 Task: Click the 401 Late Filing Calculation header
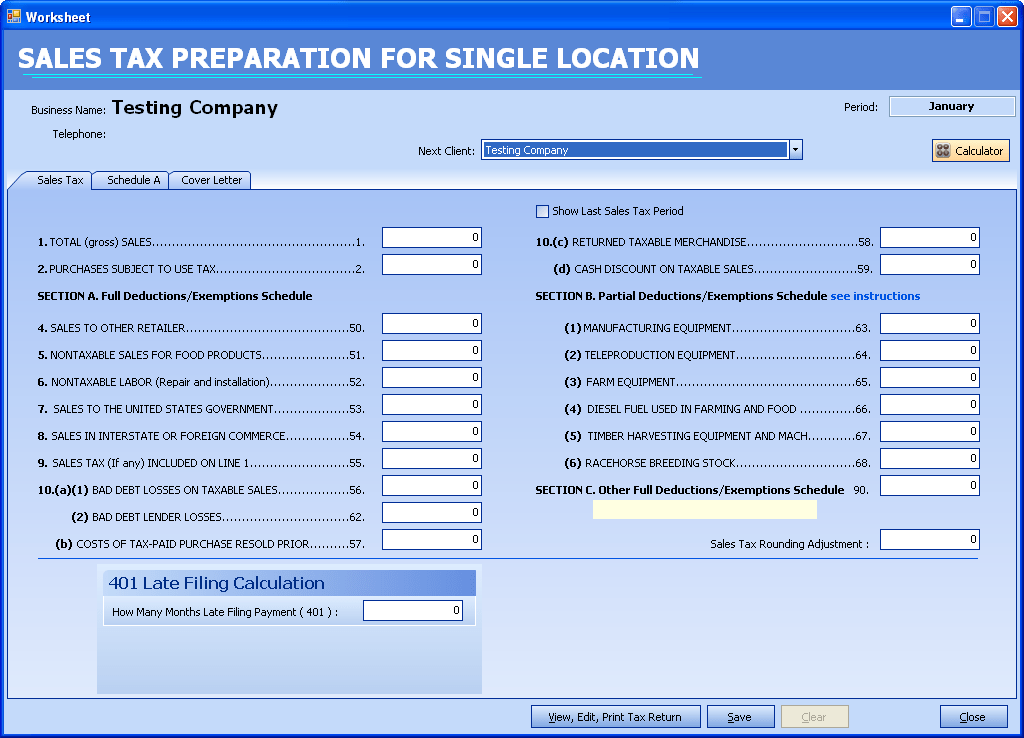289,583
